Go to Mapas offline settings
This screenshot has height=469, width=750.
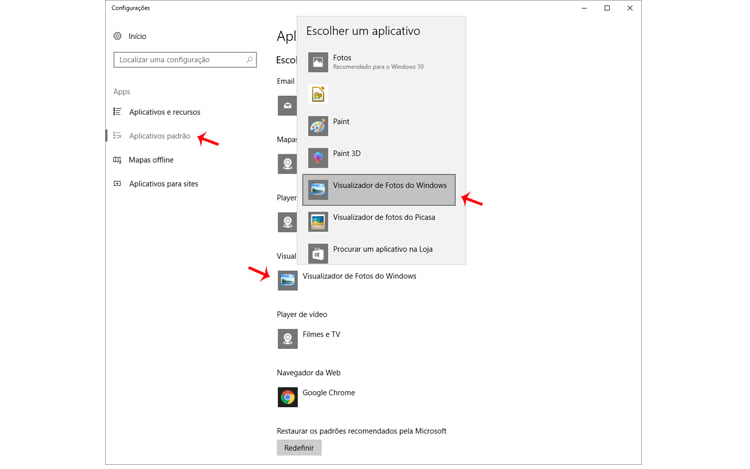coord(151,160)
